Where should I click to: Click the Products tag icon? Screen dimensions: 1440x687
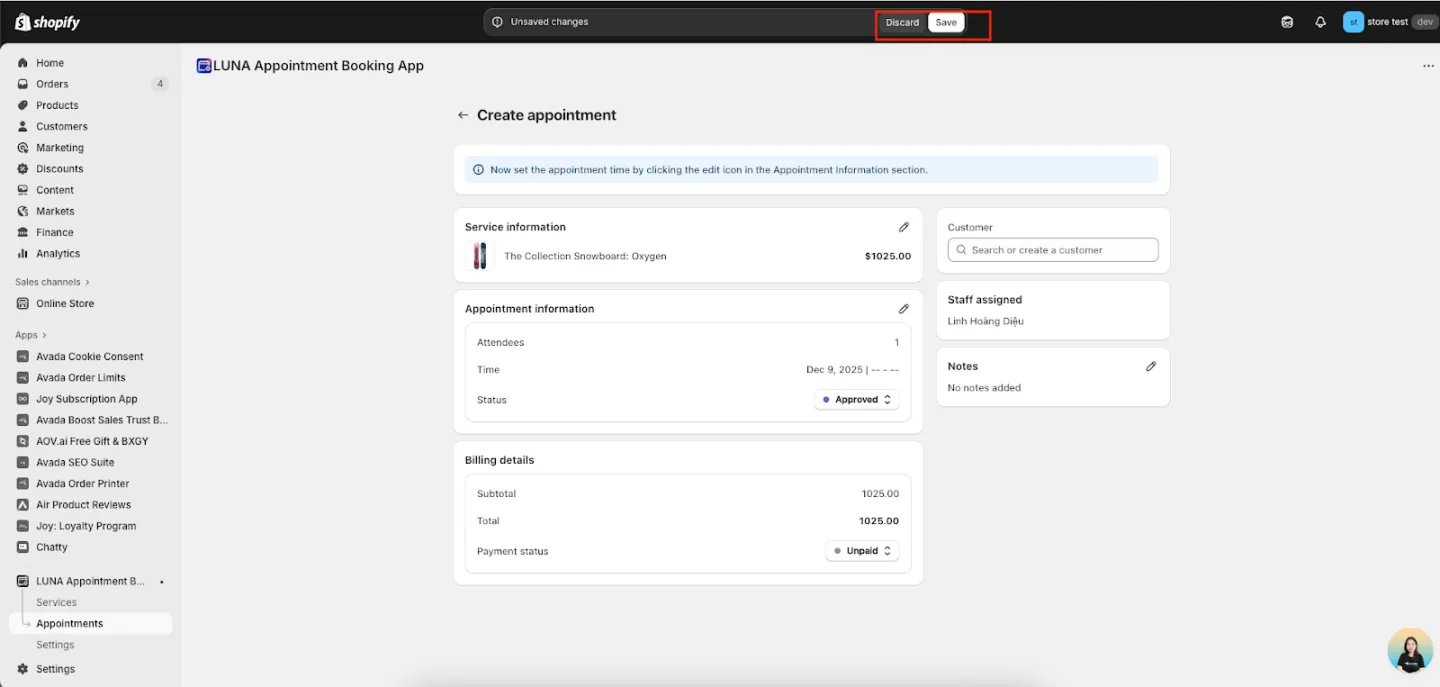23,105
